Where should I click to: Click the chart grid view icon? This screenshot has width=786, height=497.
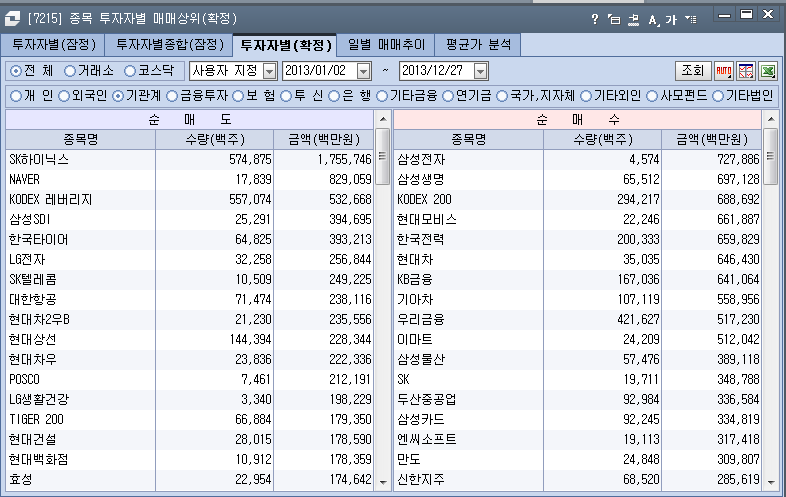[745, 71]
